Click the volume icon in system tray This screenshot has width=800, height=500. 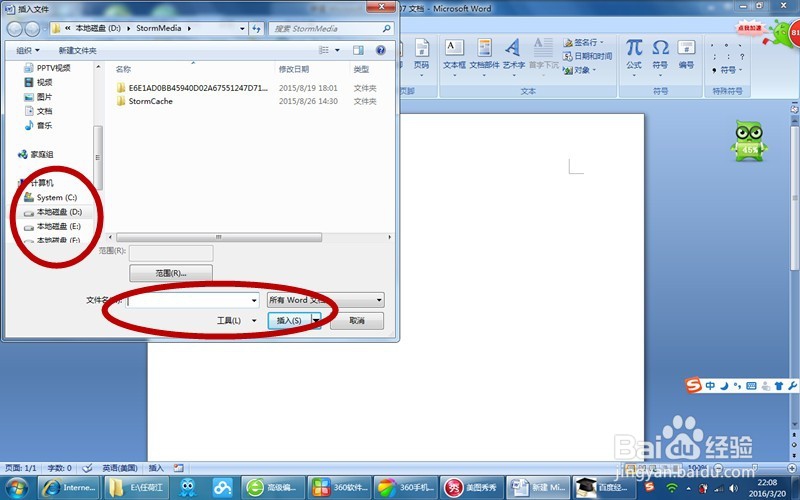pyautogui.click(x=734, y=488)
